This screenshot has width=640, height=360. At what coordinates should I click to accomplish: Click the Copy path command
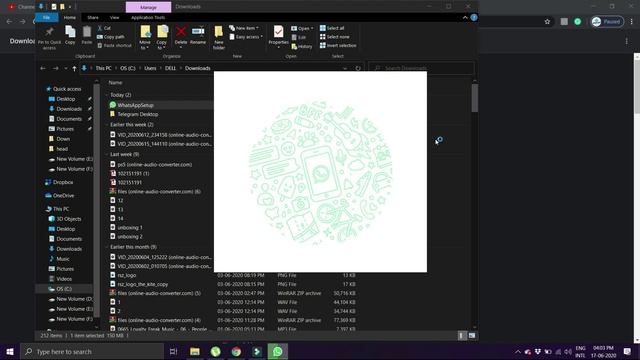111,37
